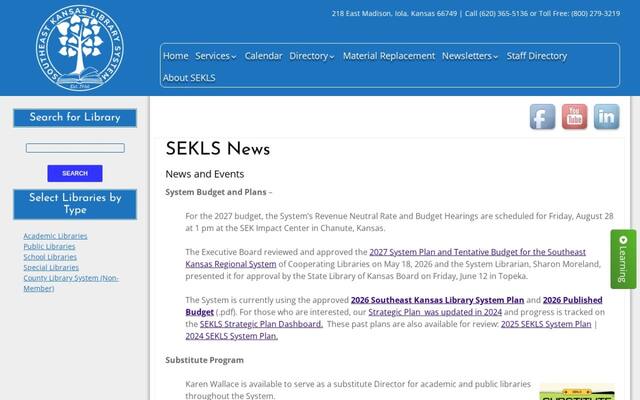Click the Substitute program thumbnail image
The image size is (640, 400).
(x=577, y=392)
